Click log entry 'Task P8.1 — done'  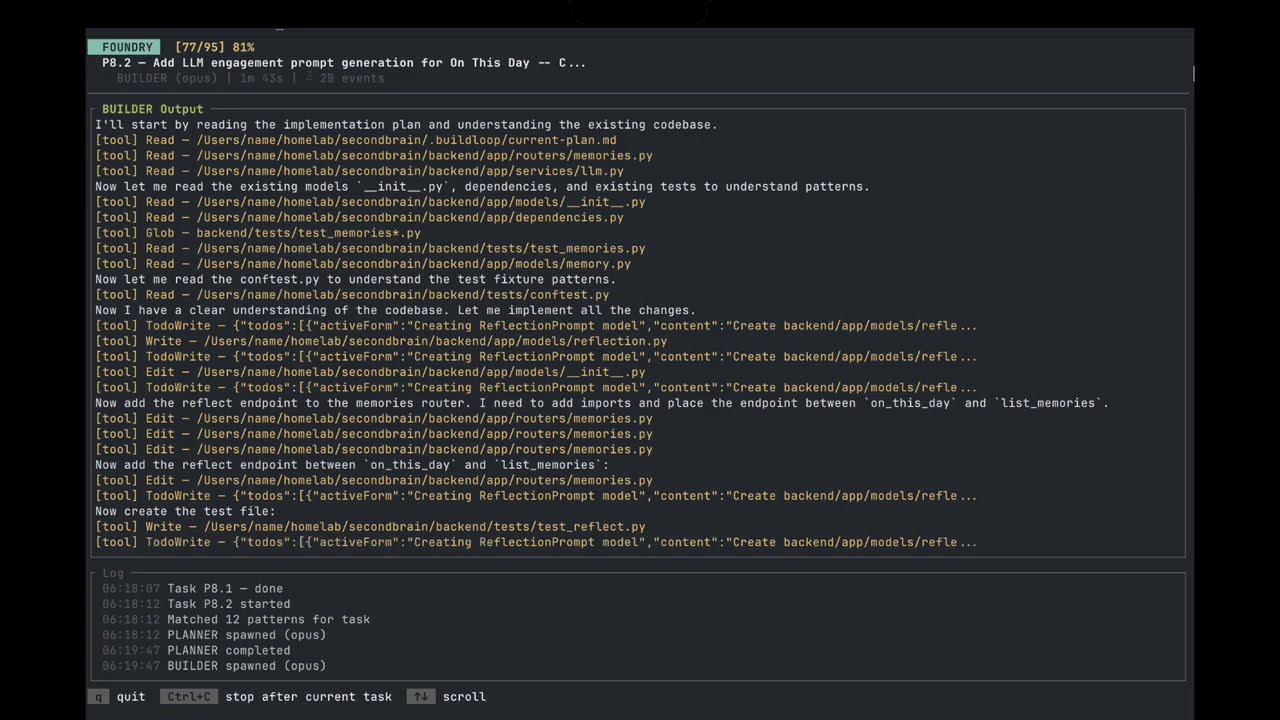225,589
